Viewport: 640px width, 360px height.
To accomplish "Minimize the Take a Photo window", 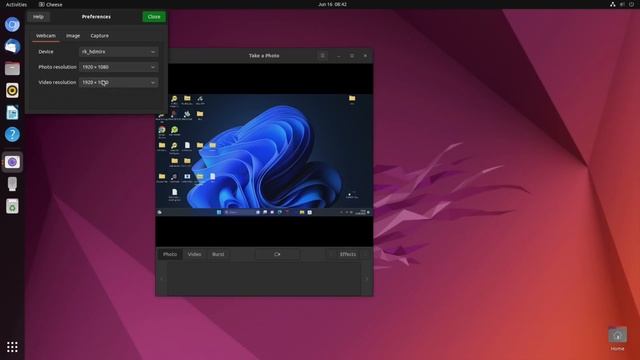I will pos(339,56).
